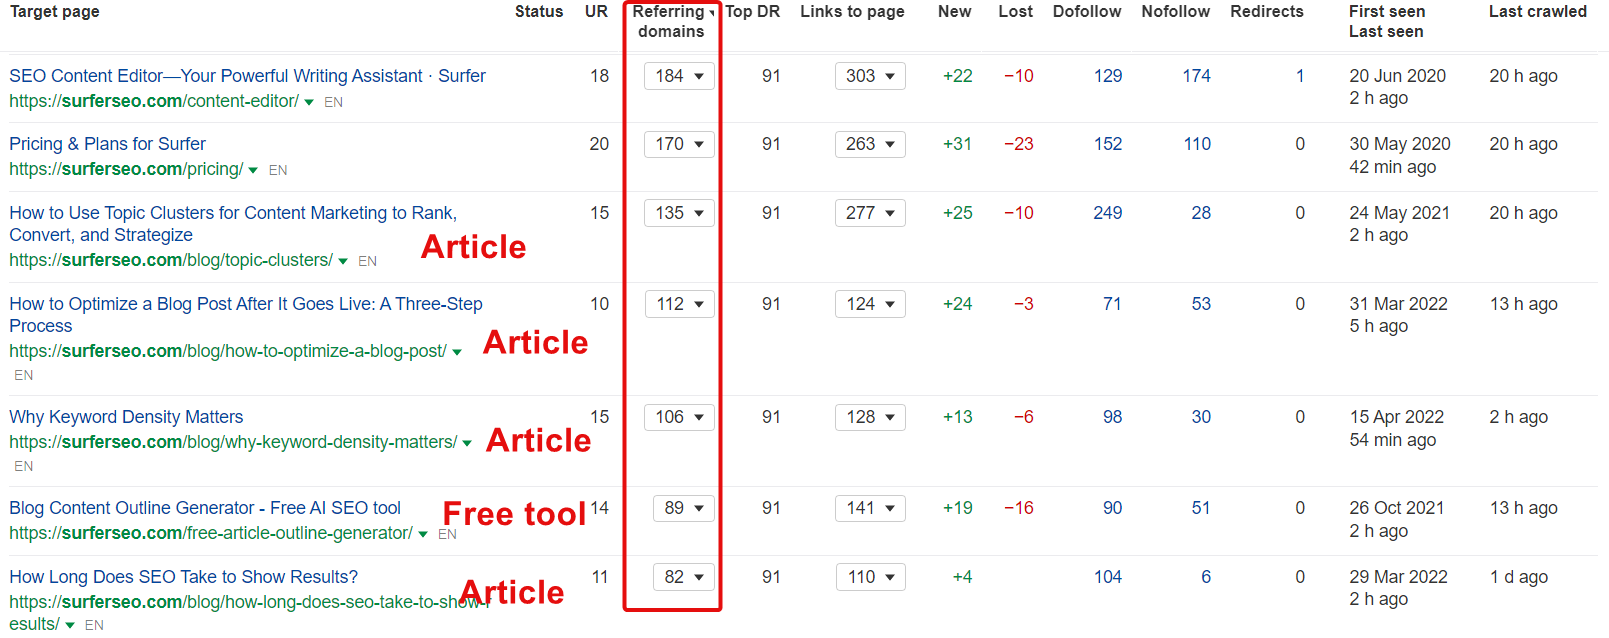Sort by Referring domains column header

point(672,21)
